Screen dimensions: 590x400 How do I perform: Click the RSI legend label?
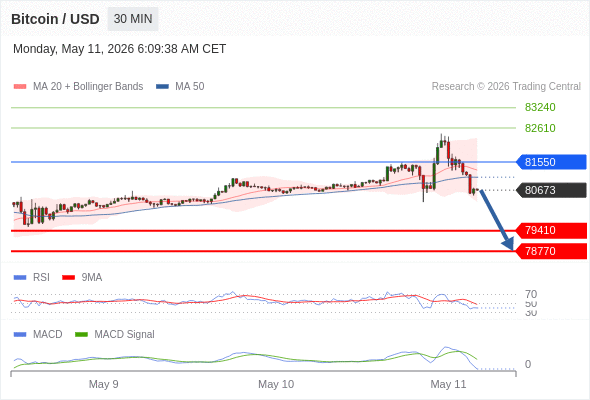tap(41, 278)
